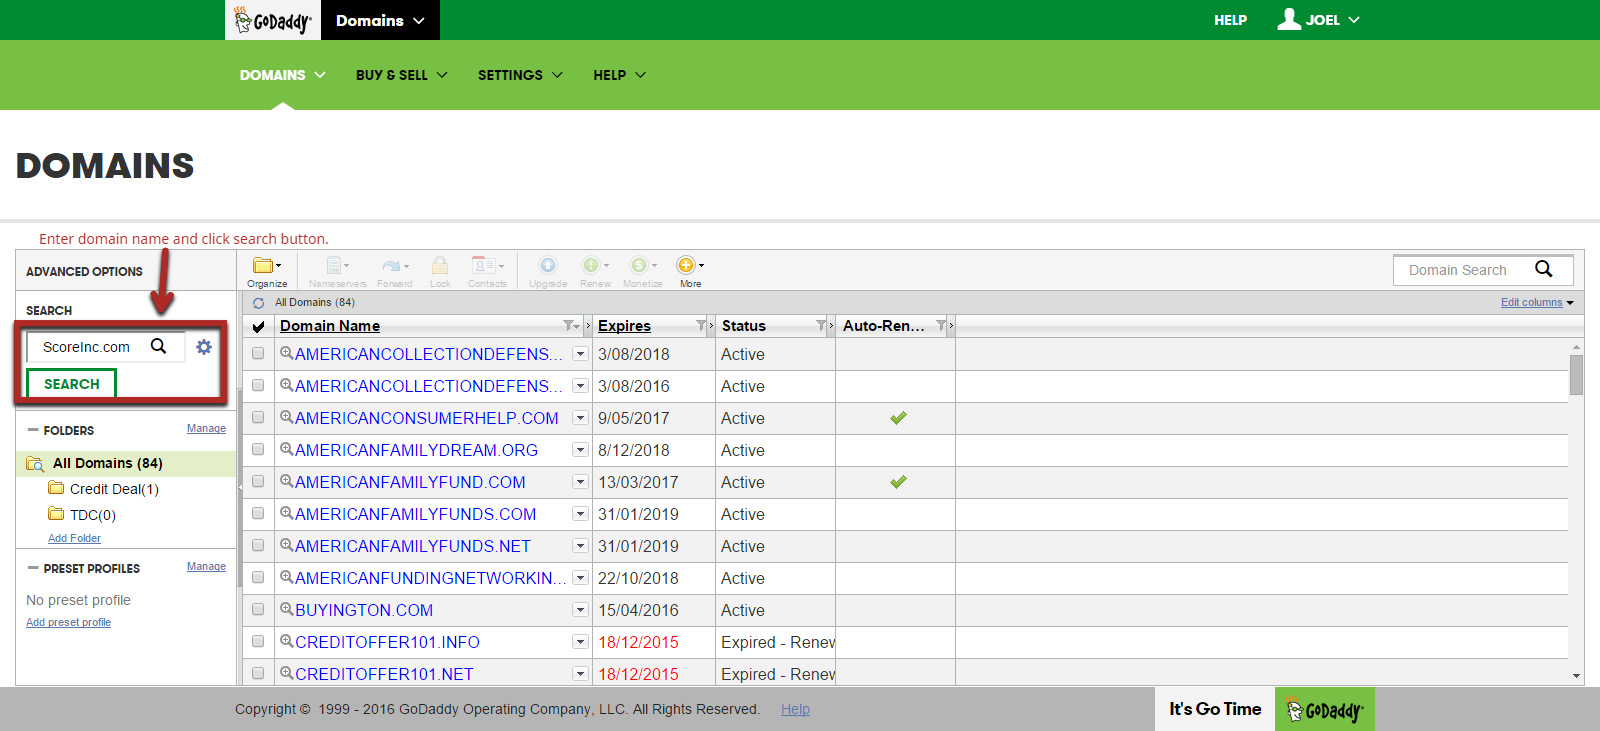Open dropdown arrow next to AMERICANFAMILYDREAM.ORG

click(x=580, y=450)
